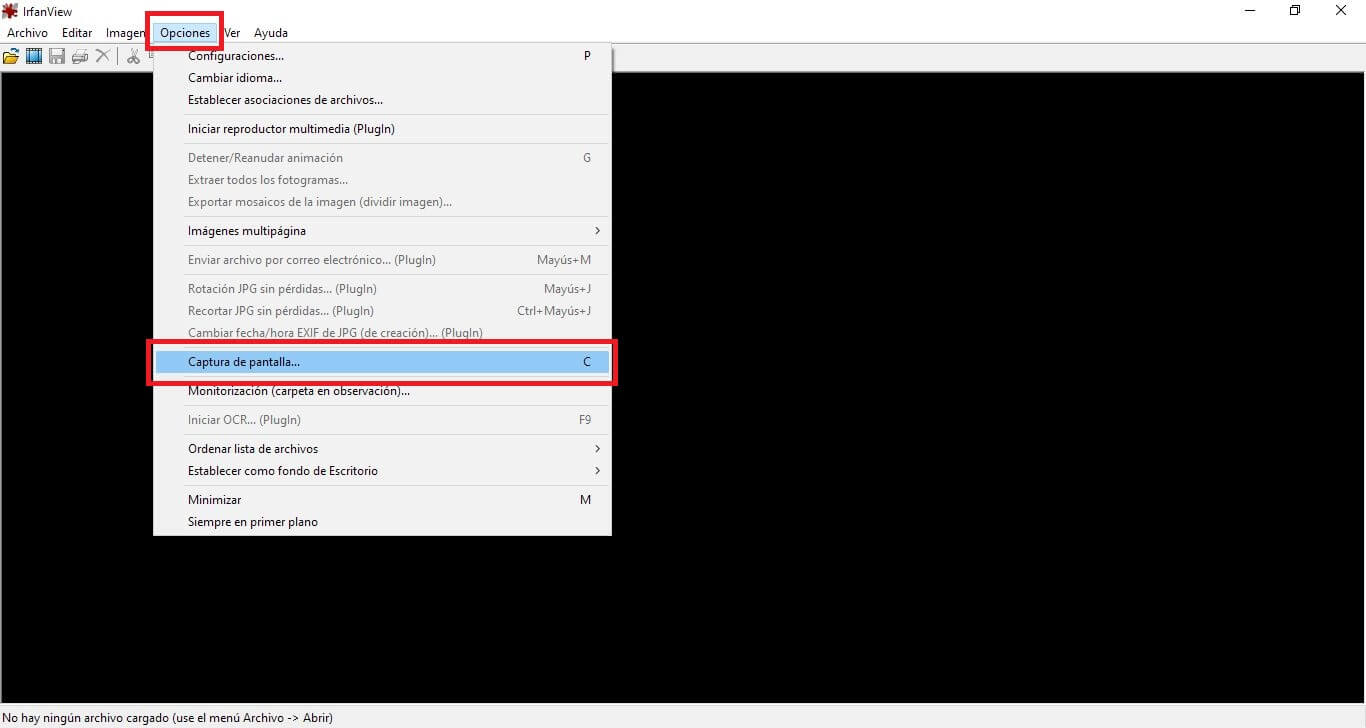The image size is (1366, 728).
Task: Toggle Siempre en primer plano
Action: point(381,522)
